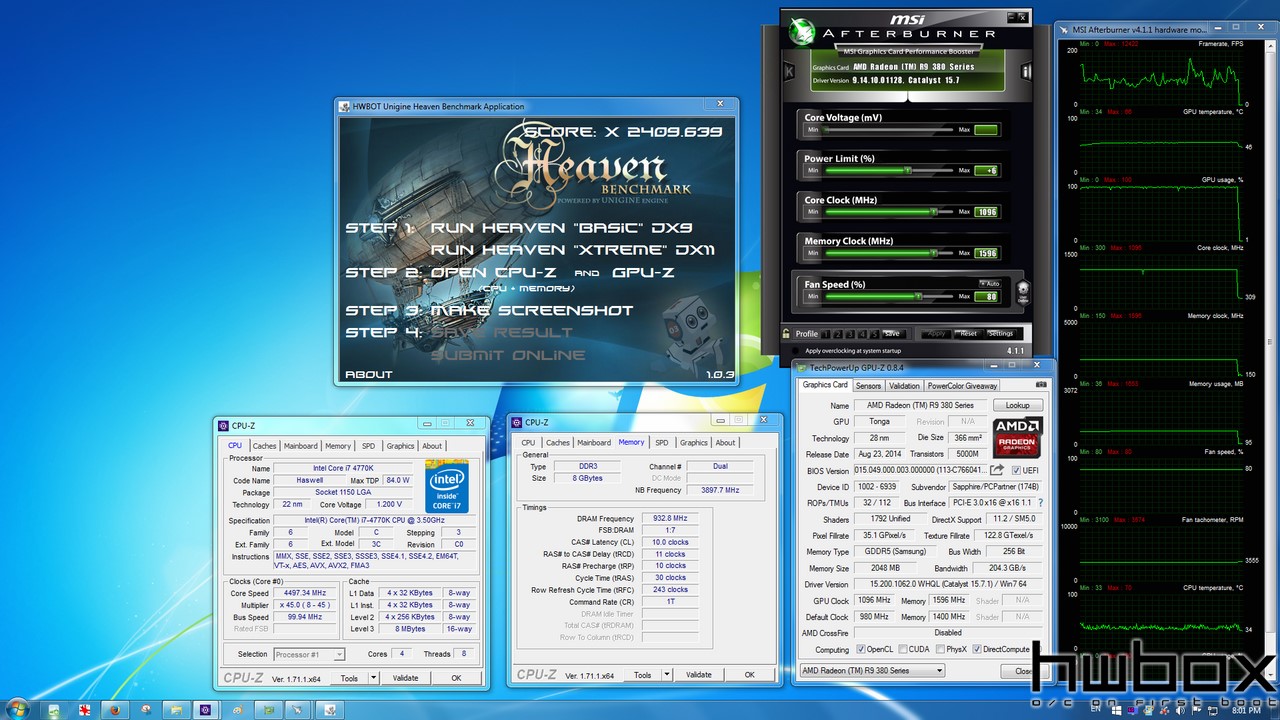Toggle PhysX checkbox in GPU-Z

(939, 649)
